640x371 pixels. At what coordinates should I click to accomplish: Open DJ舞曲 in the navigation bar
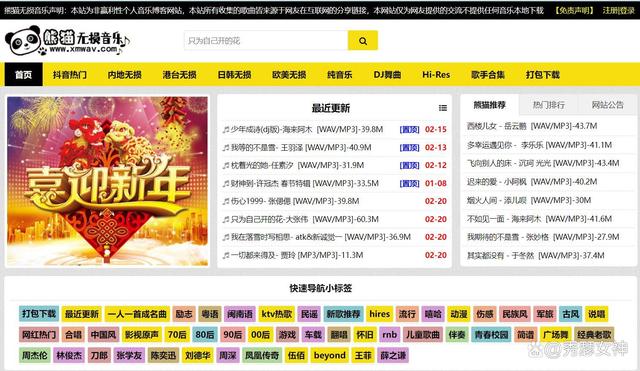387,75
